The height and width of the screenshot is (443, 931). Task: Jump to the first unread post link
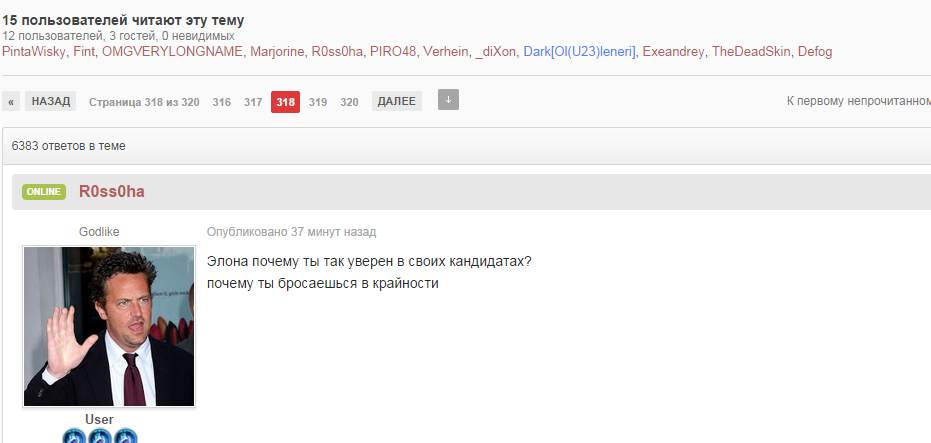[x=859, y=101]
